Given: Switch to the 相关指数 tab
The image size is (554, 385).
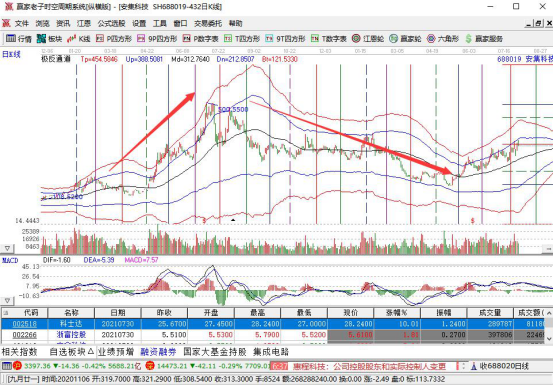Looking at the screenshot, I should [x=20, y=351].
